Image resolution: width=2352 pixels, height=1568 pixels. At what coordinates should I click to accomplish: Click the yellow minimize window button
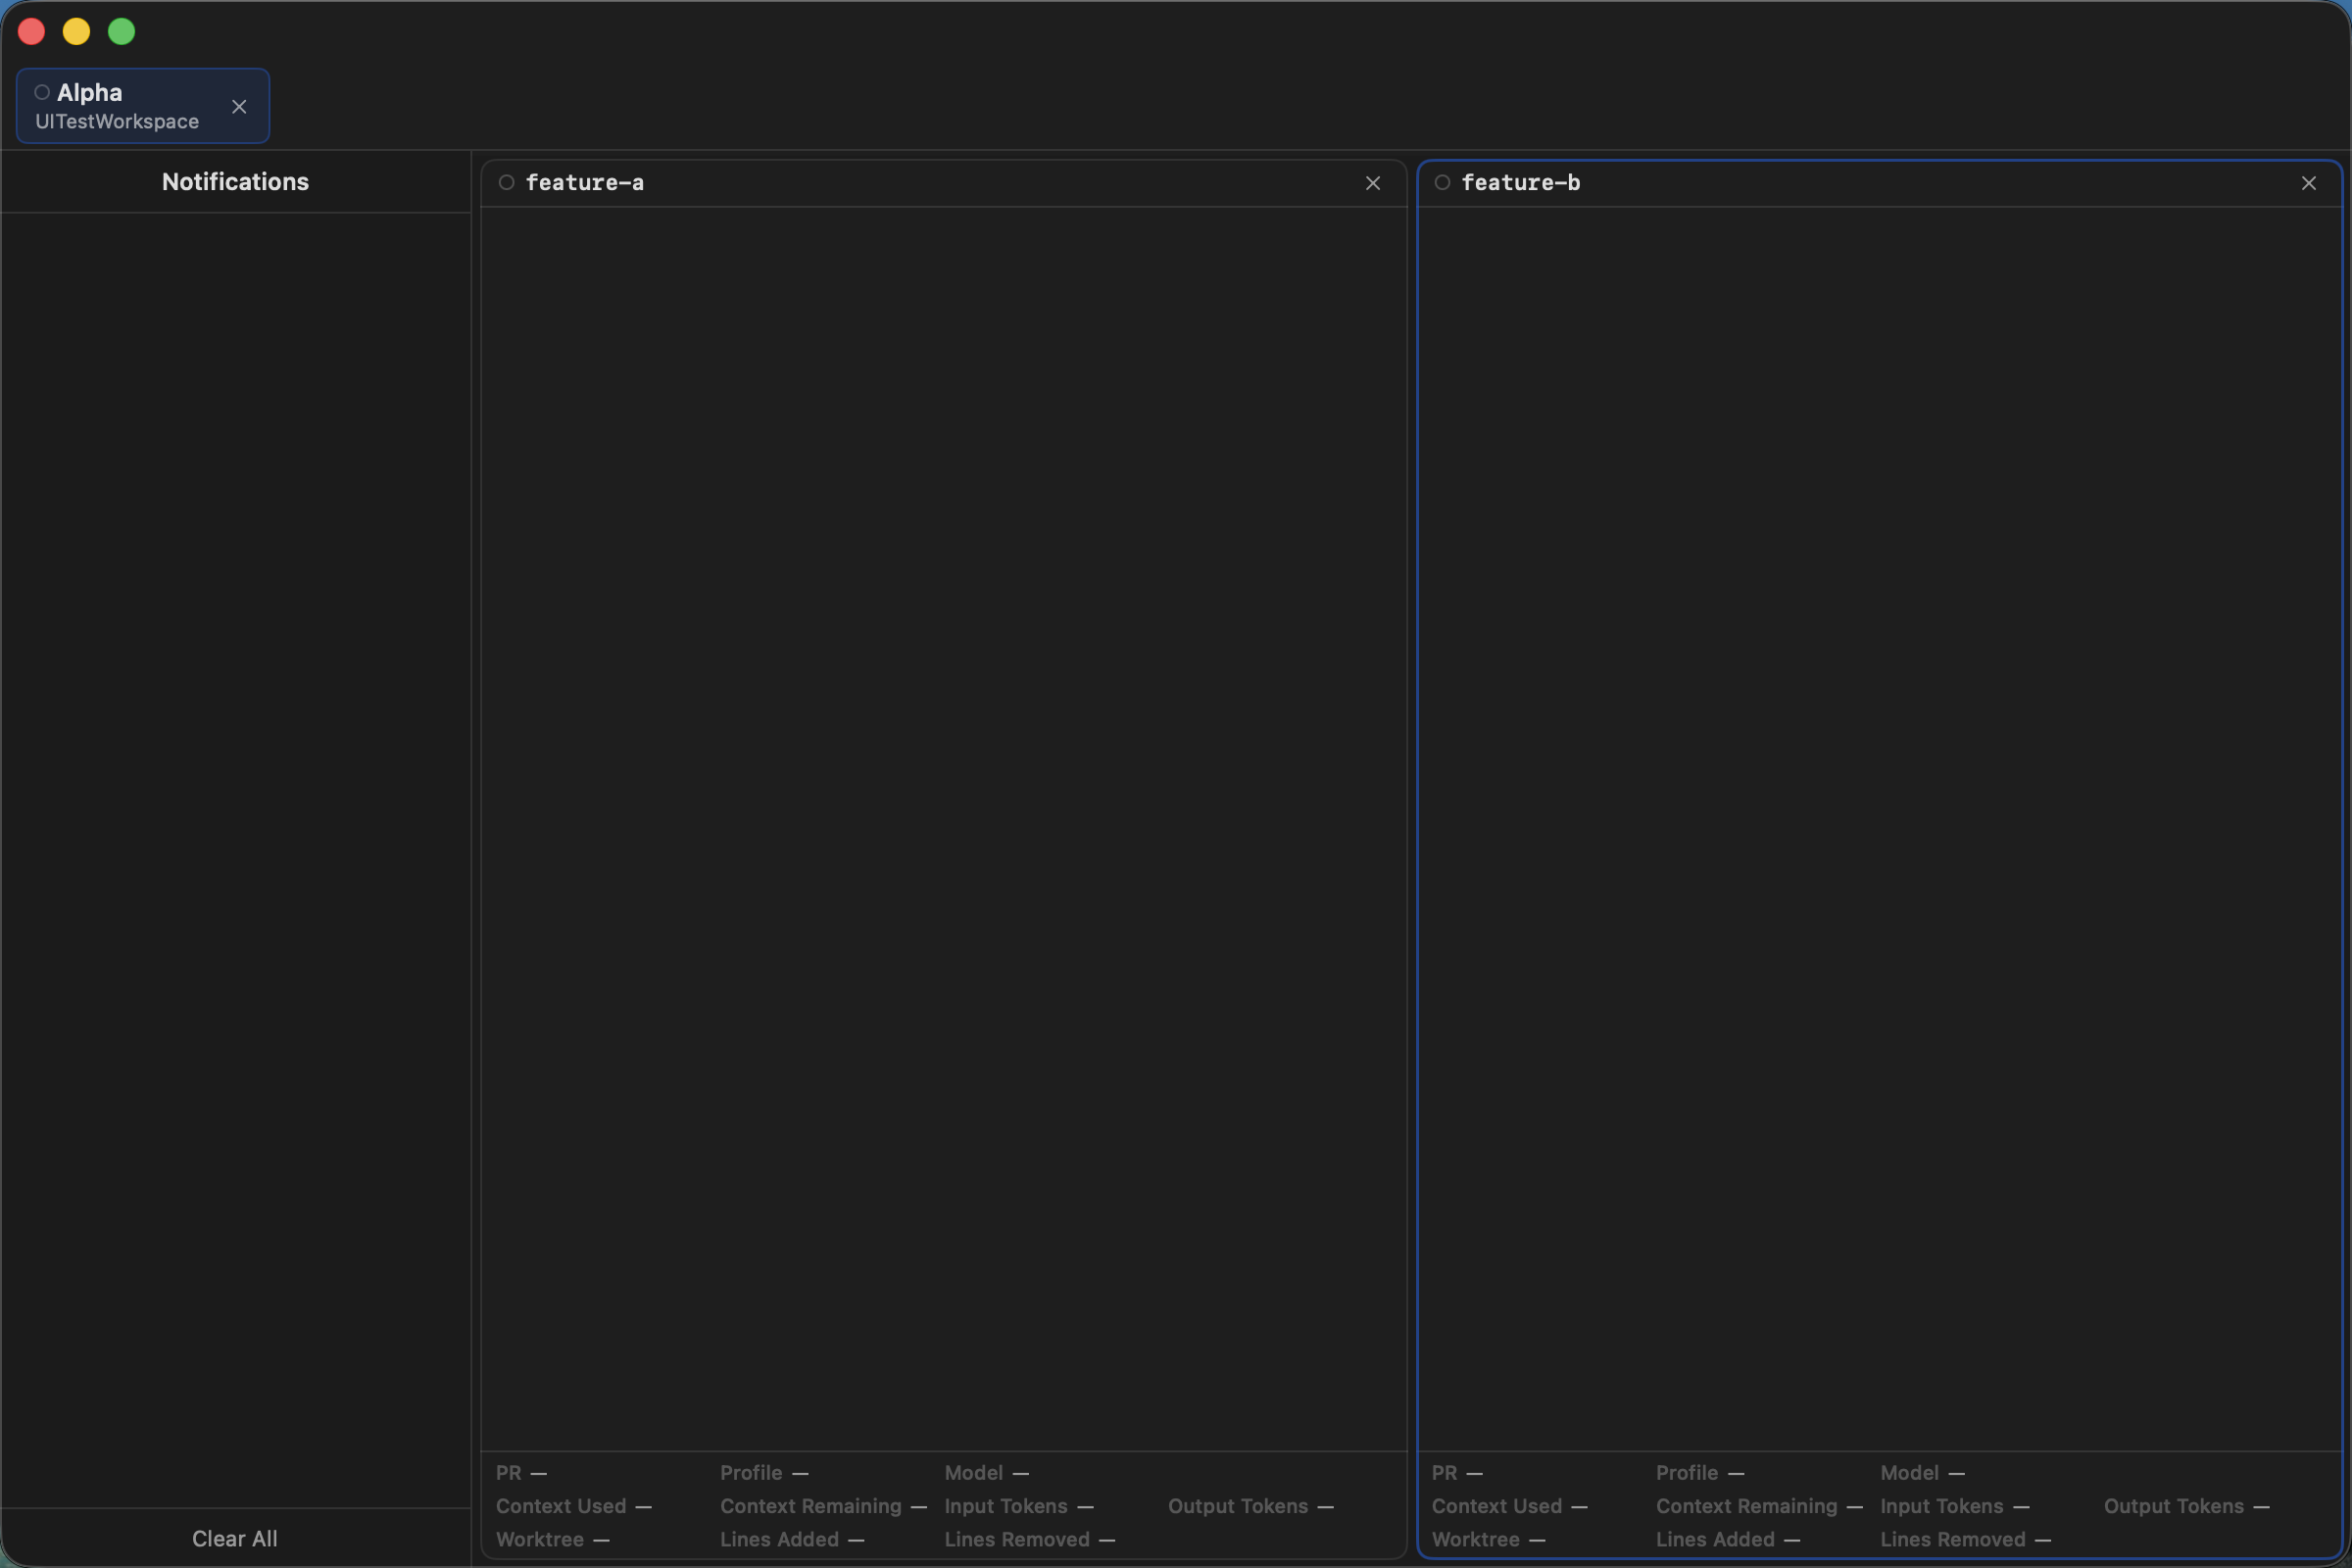77,32
